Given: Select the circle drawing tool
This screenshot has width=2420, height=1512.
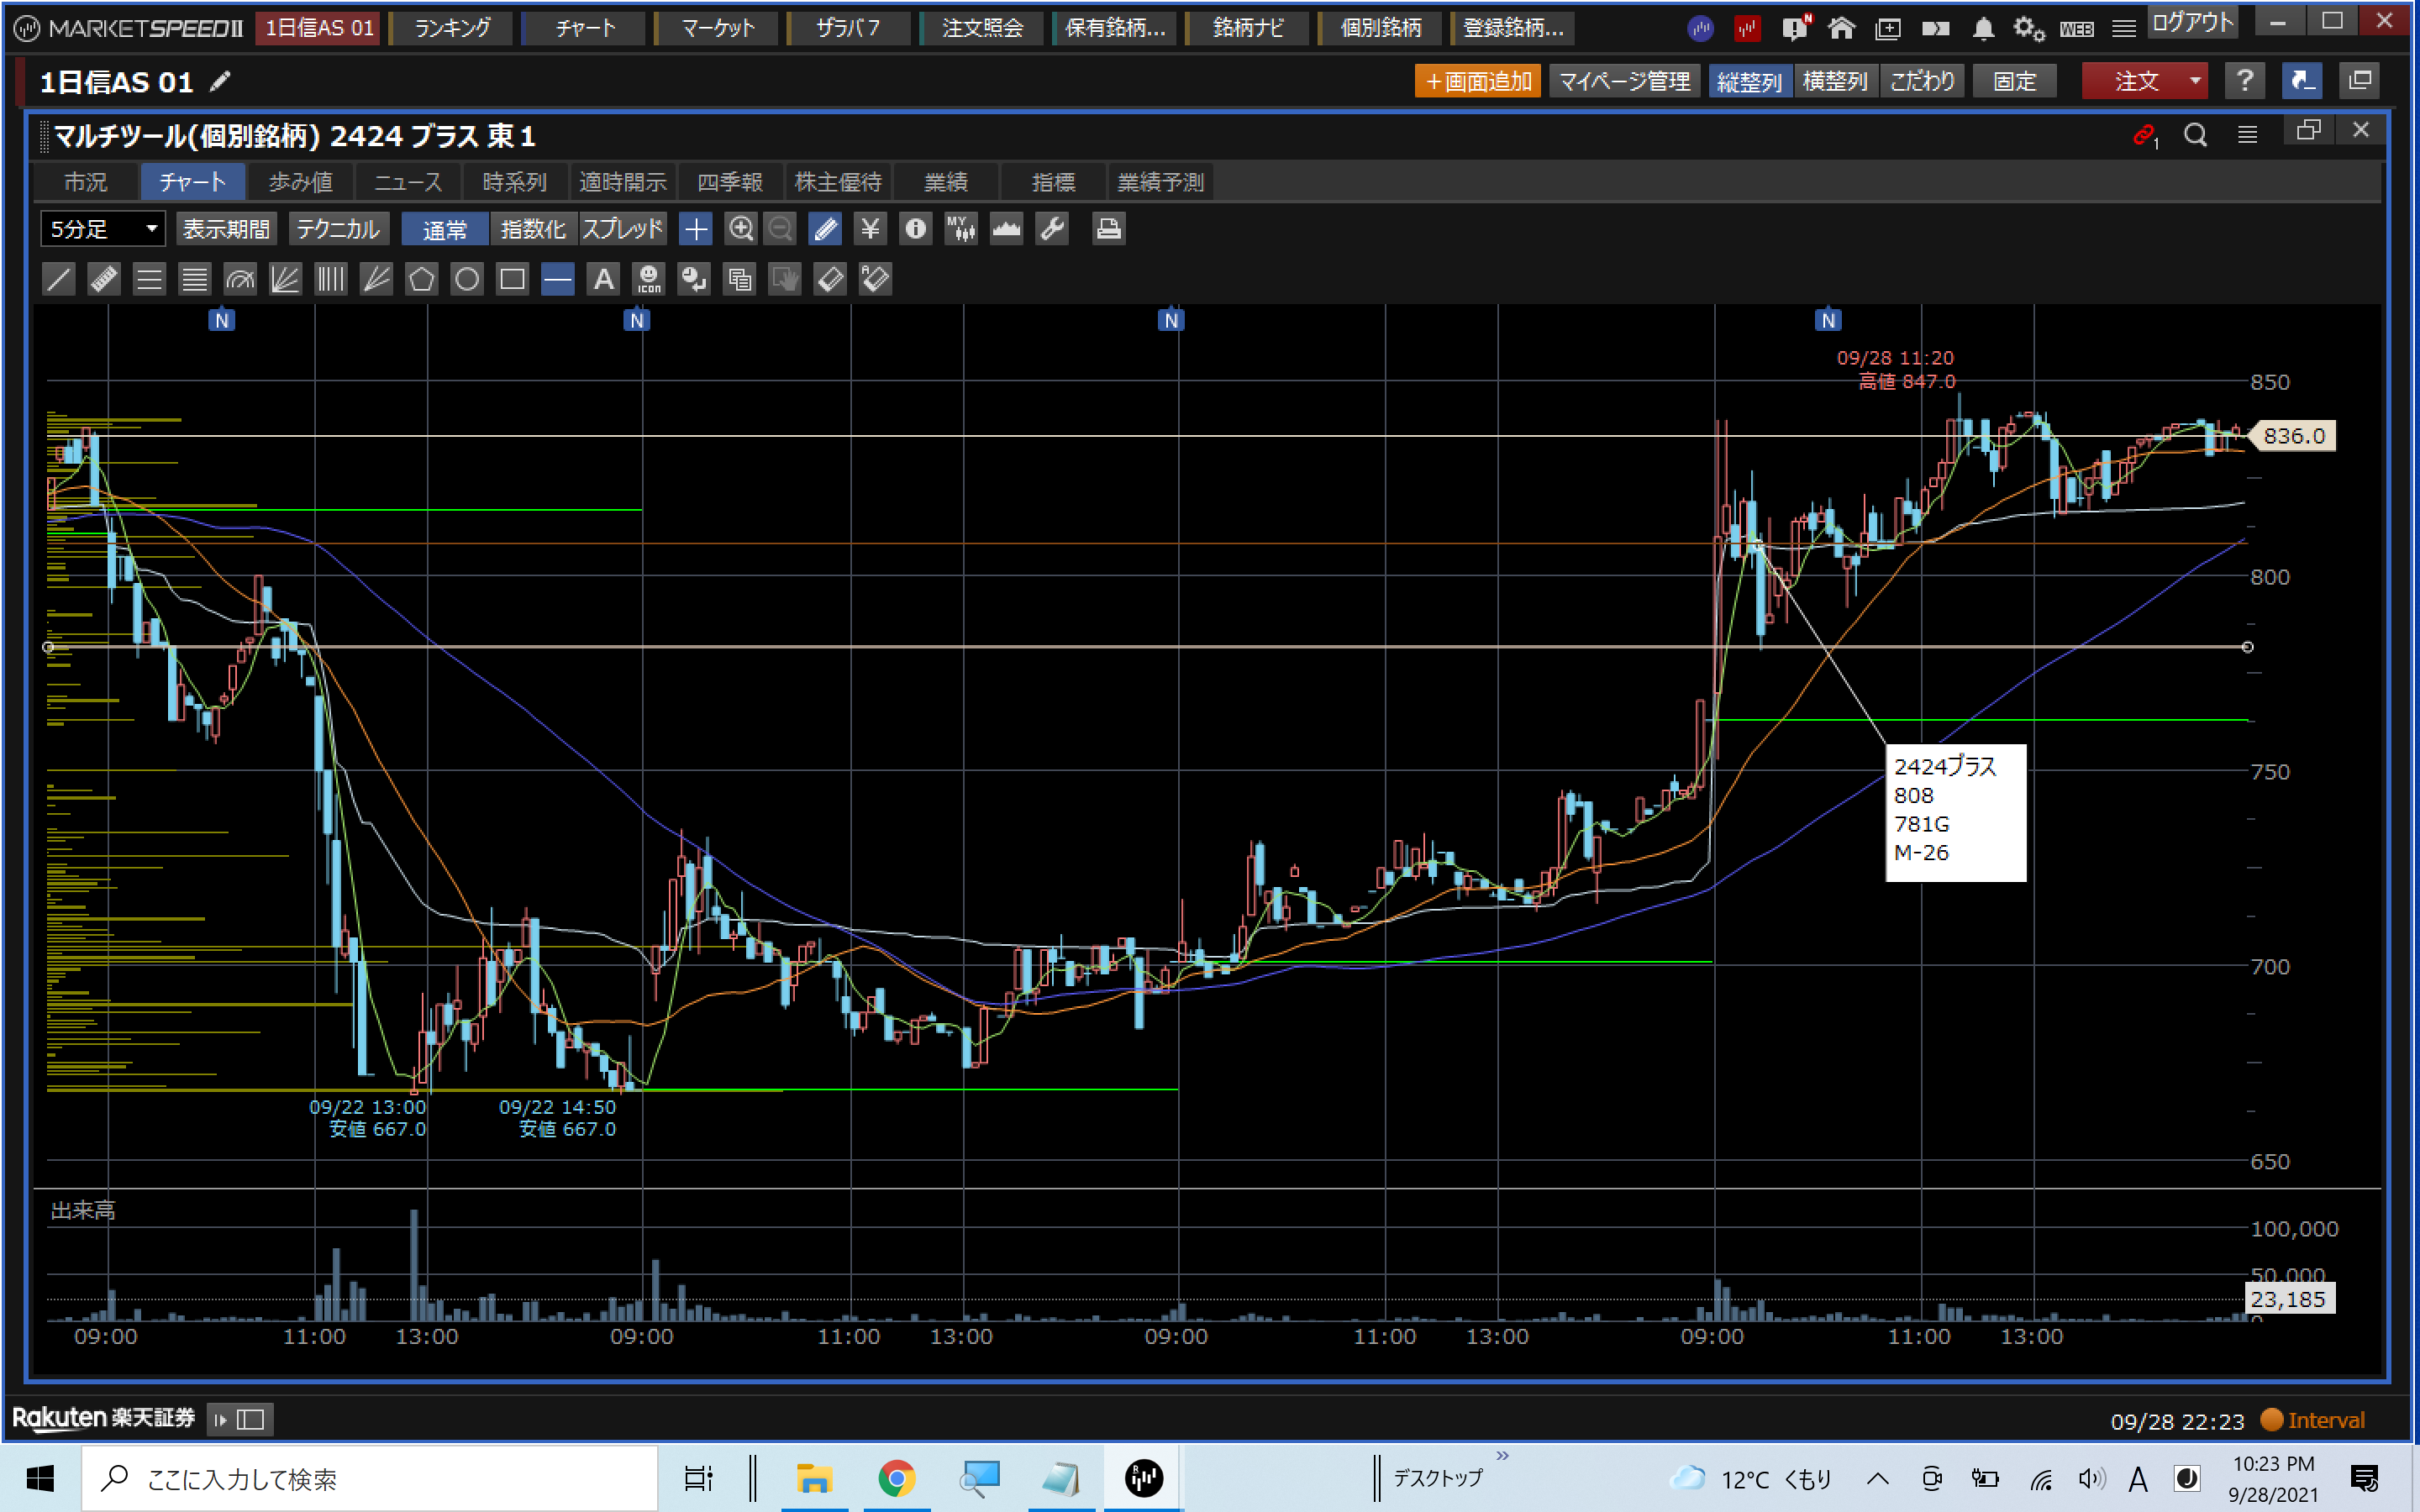Looking at the screenshot, I should click(x=466, y=279).
